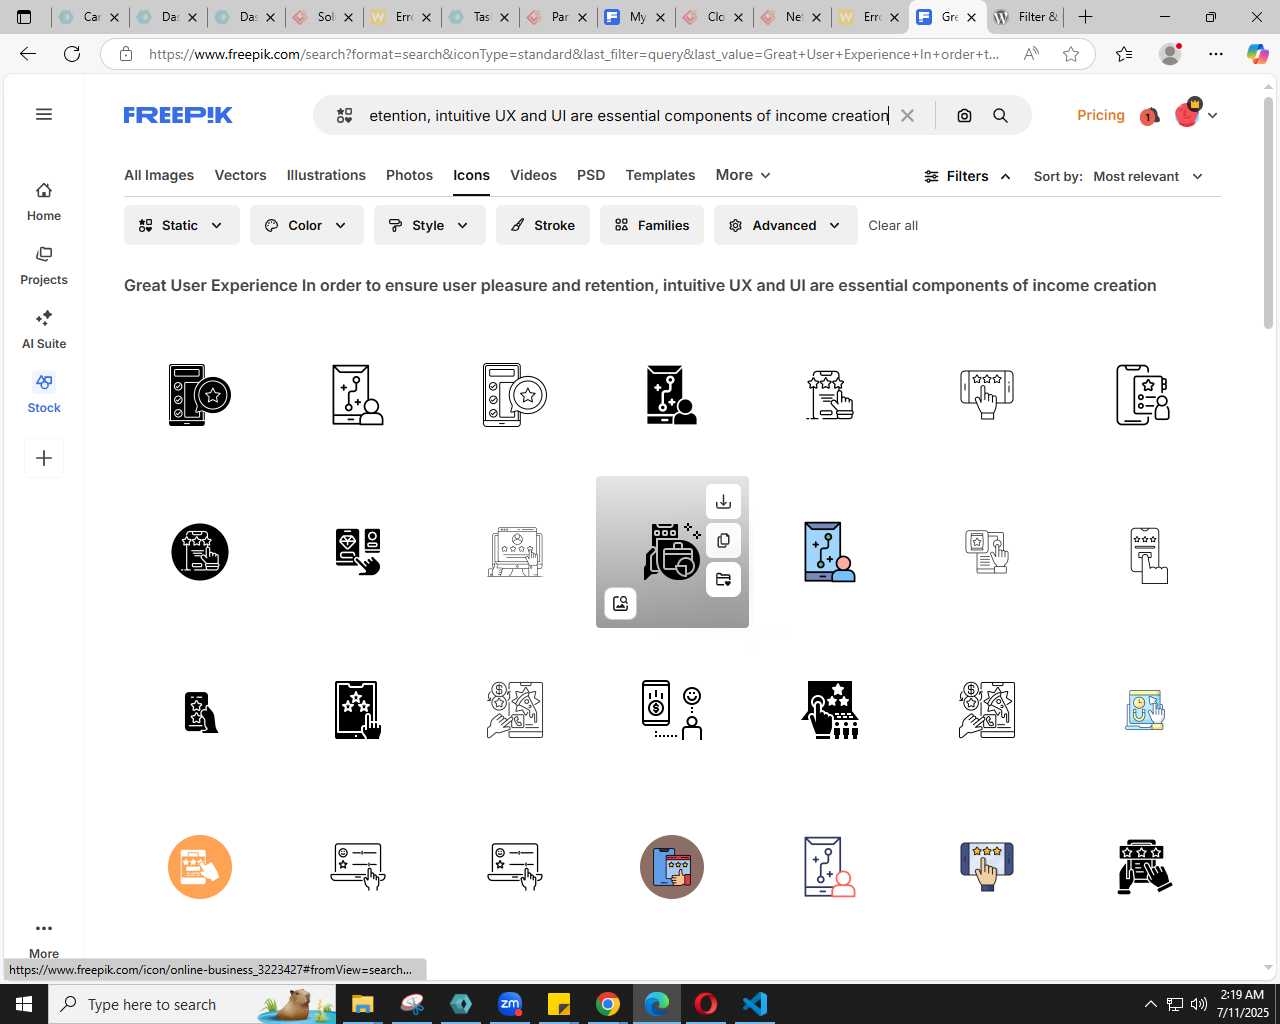Screen dimensions: 1280x1024
Task: Open the Color filter dropdown
Action: pos(306,225)
